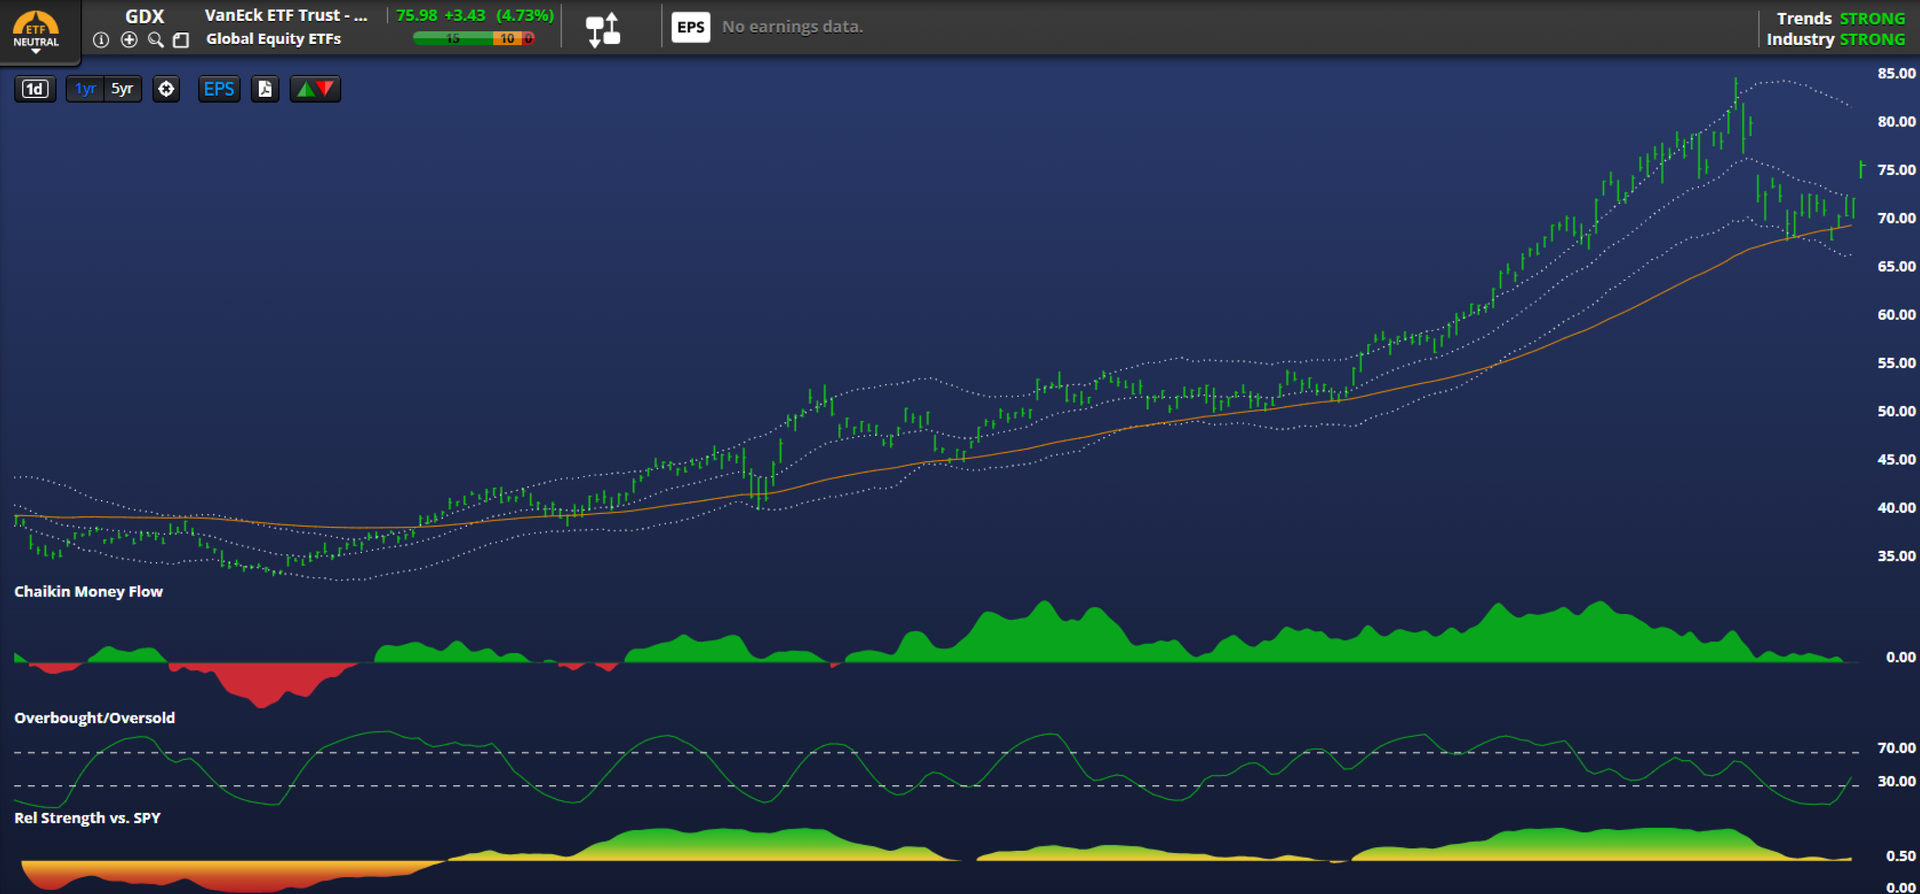Click the Trends STRONG indicator
Screen dimensions: 1920x894
[x=1840, y=18]
